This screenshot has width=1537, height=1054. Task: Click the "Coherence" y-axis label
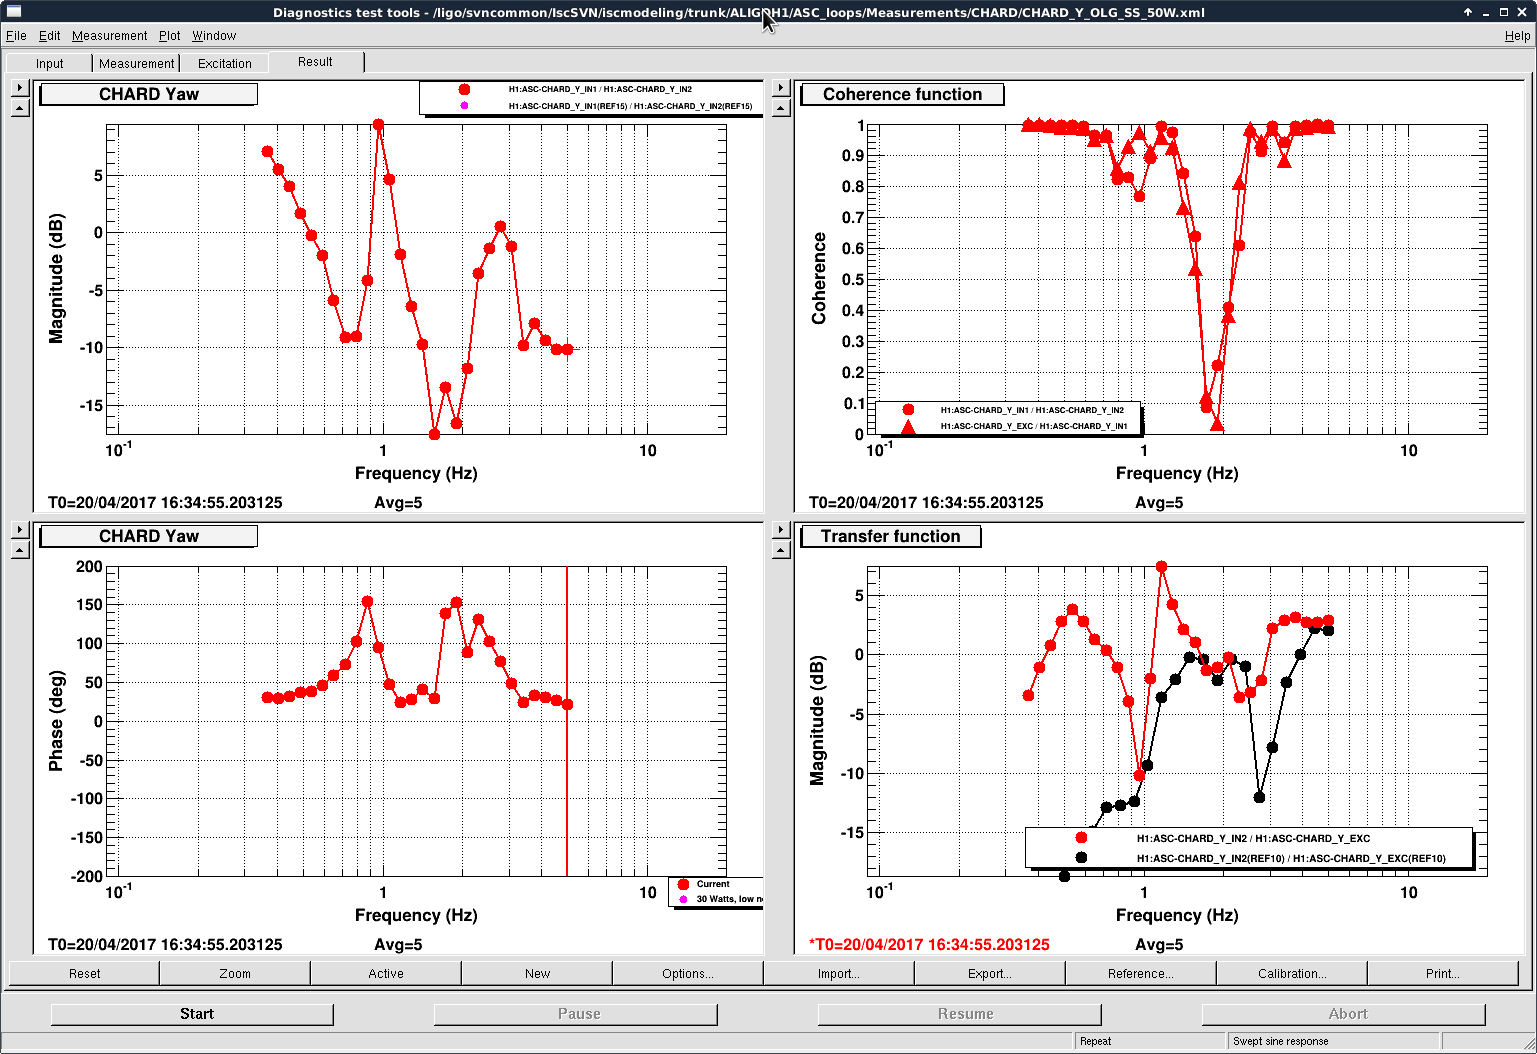[x=819, y=279]
